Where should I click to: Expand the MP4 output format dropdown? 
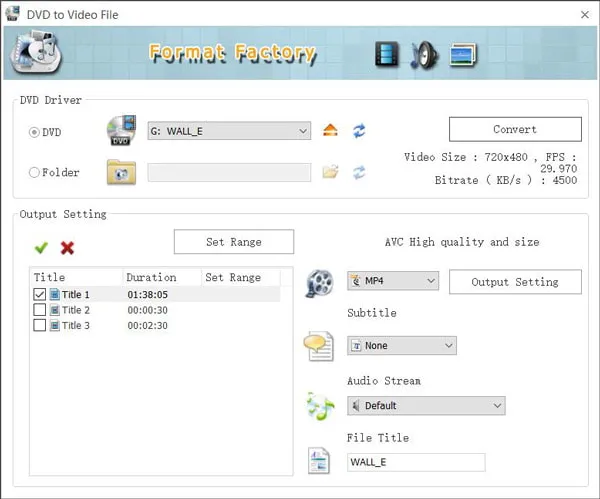point(393,281)
